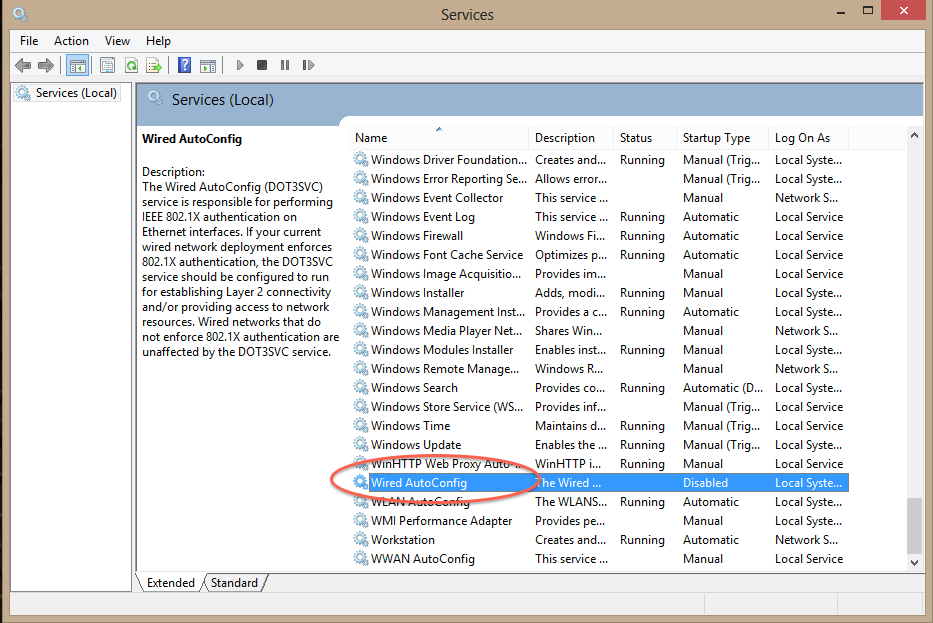Image resolution: width=933 pixels, height=623 pixels.
Task: Click the gear icon beside Wired AutoConfig
Action: (361, 482)
